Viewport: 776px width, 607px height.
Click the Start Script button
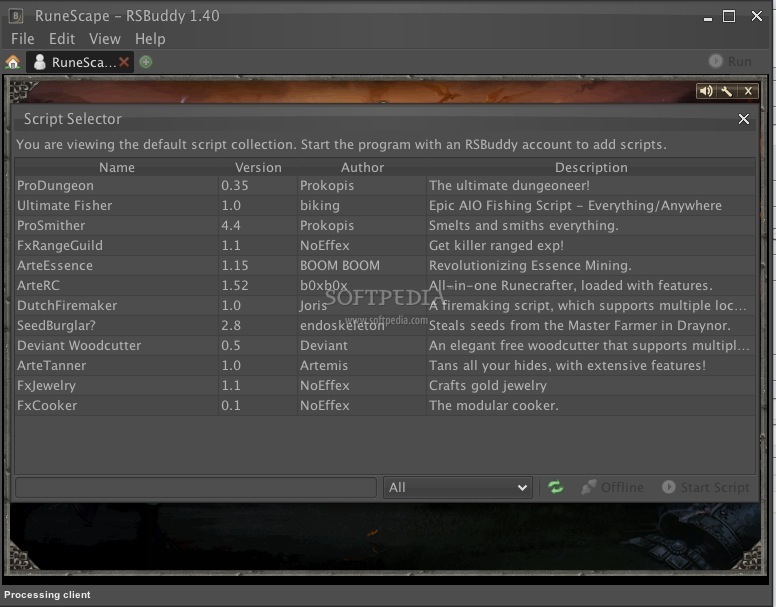tap(706, 487)
